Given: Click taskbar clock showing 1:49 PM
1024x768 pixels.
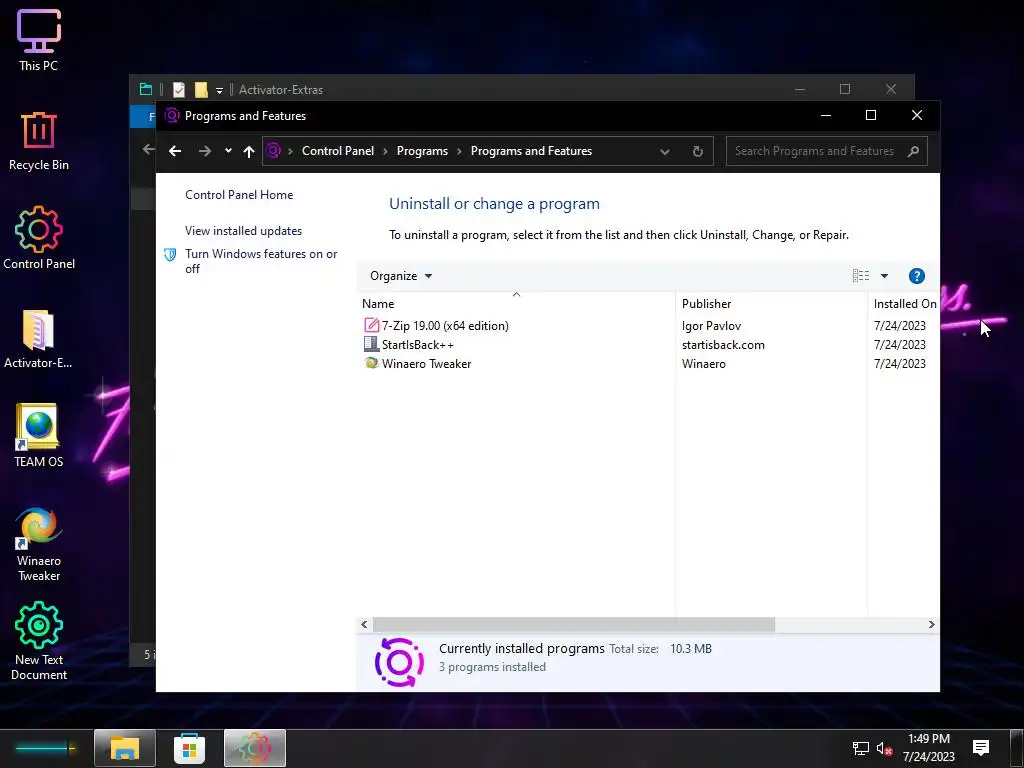Looking at the screenshot, I should [929, 748].
